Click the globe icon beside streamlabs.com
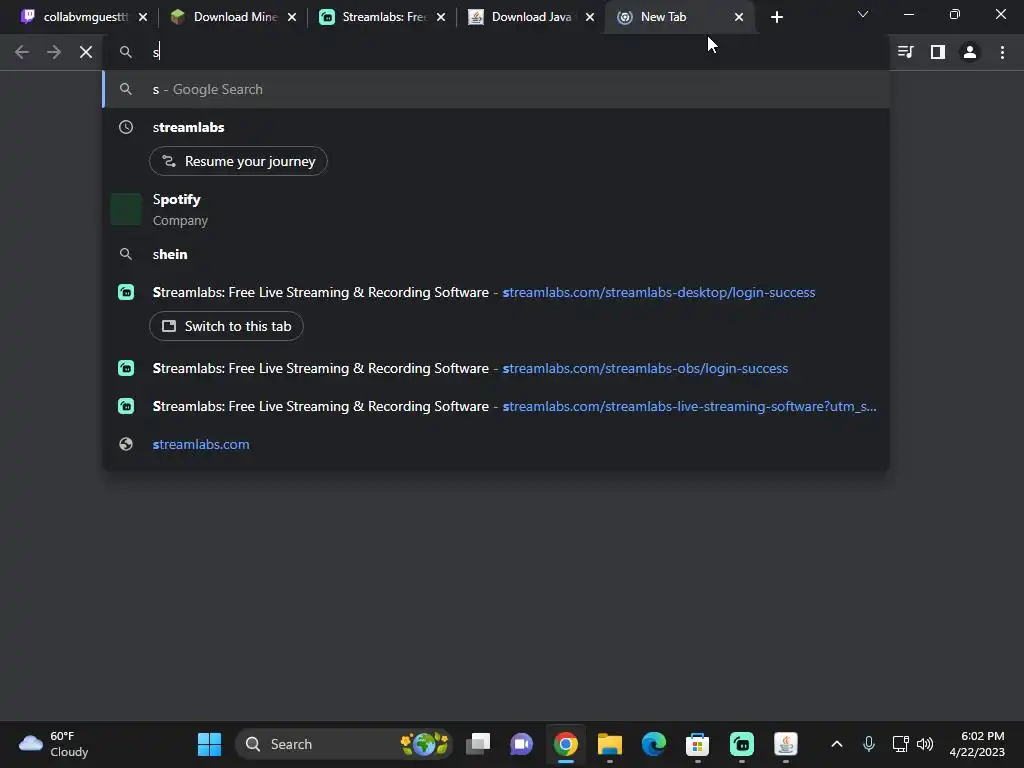Screen dimensions: 1024x768 (x=126, y=444)
